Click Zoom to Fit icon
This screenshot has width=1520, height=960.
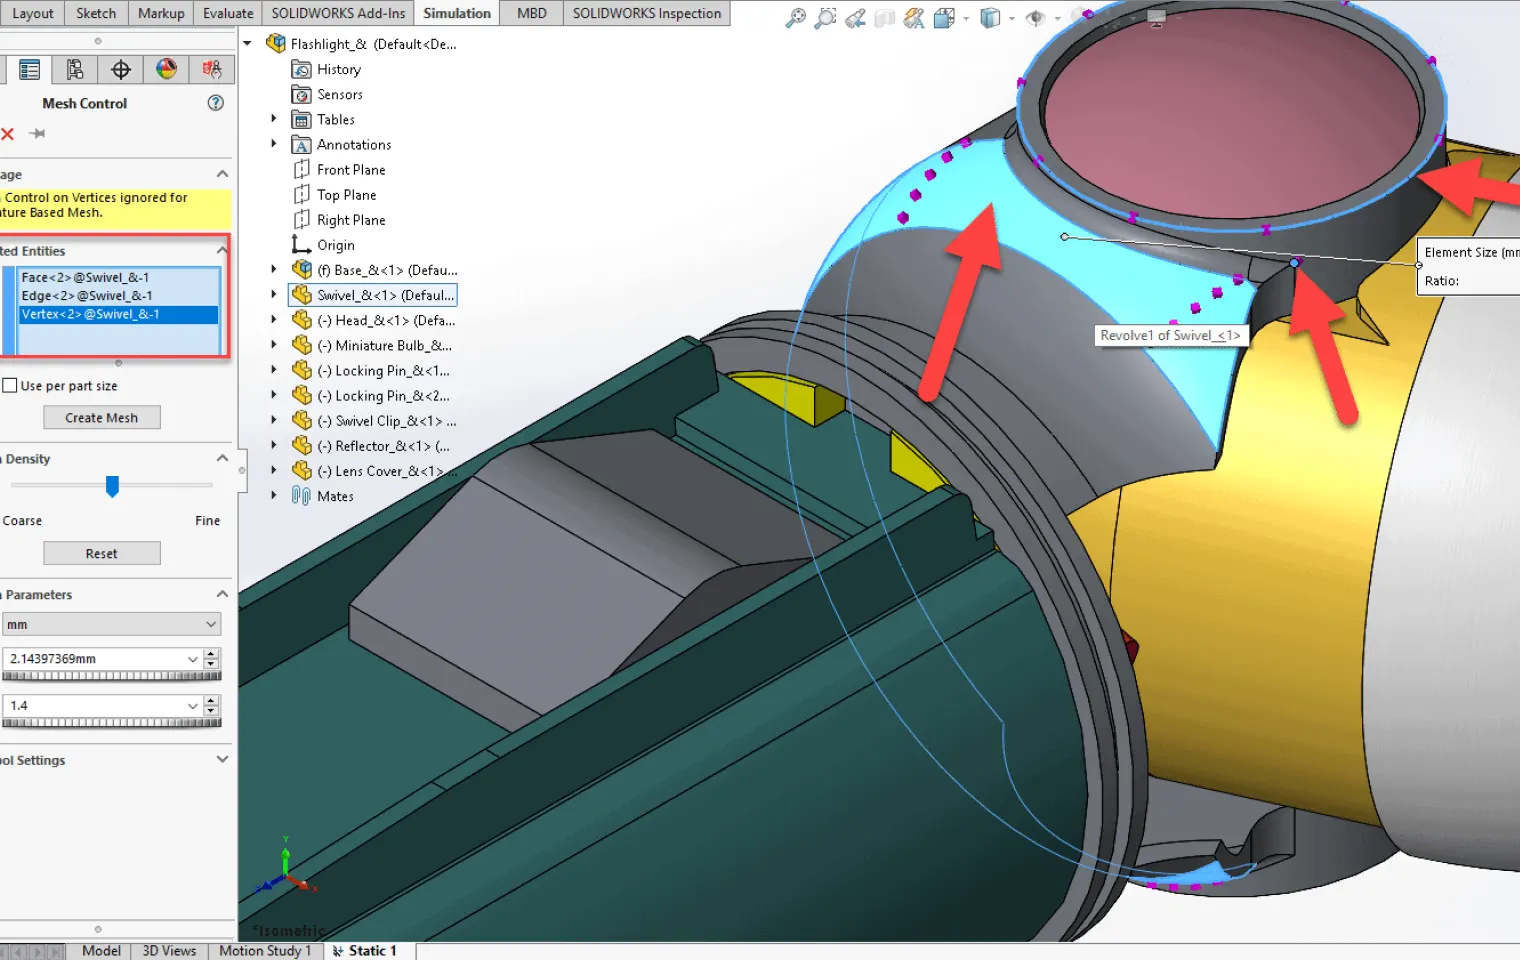[x=795, y=18]
